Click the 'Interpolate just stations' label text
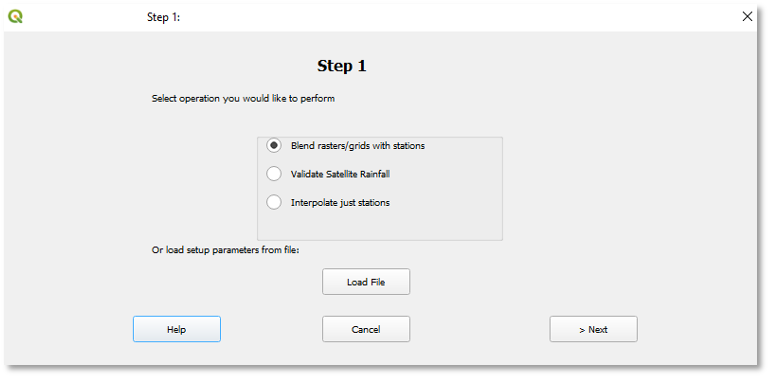The height and width of the screenshot is (378, 770). click(x=340, y=202)
